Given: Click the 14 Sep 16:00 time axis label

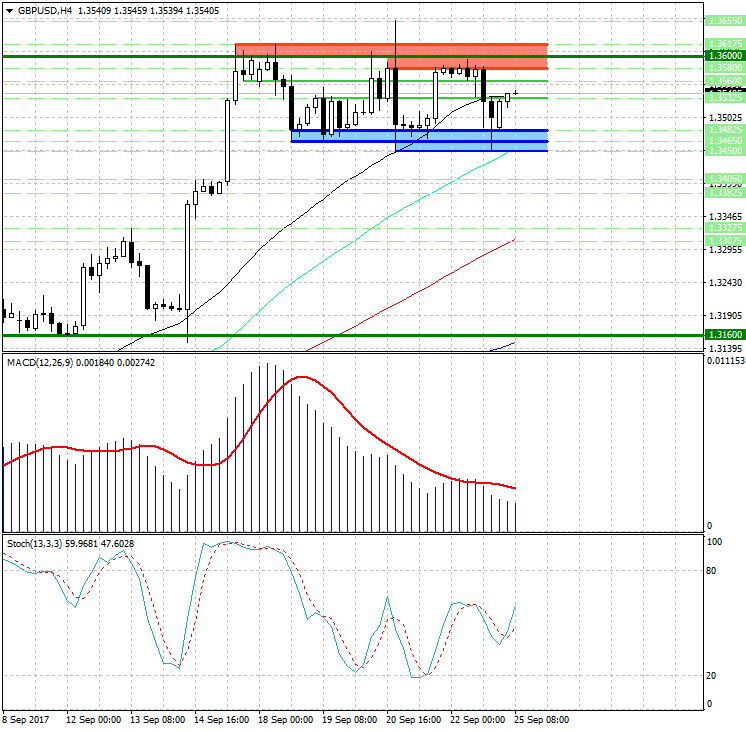Looking at the screenshot, I should (x=220, y=719).
